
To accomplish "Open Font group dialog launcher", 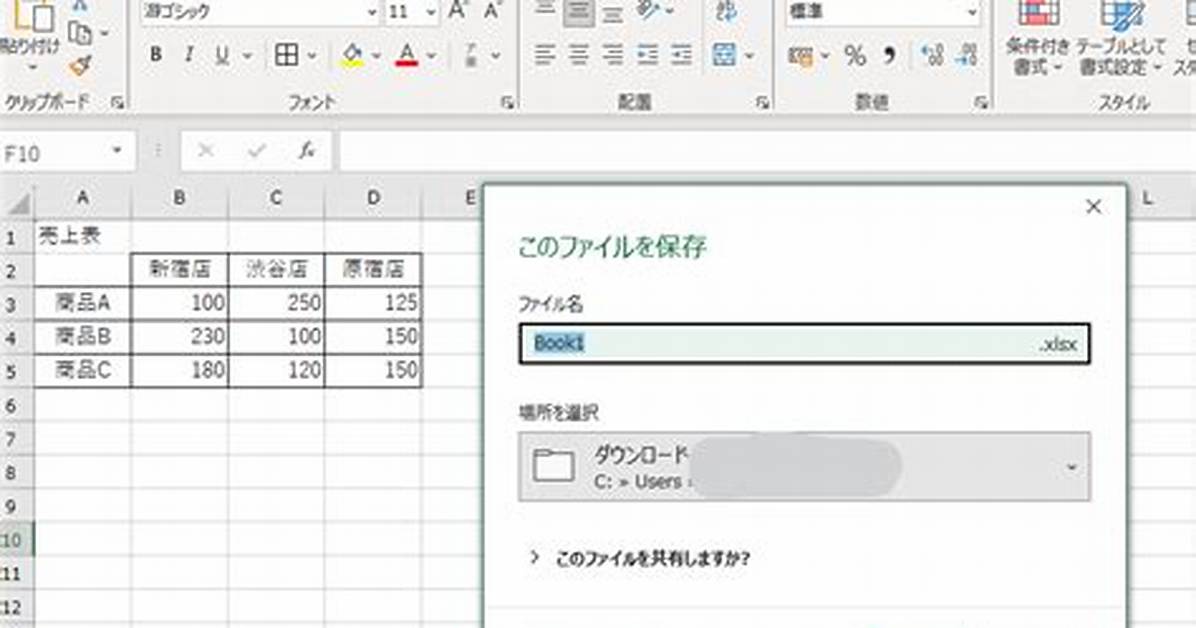I will (507, 102).
